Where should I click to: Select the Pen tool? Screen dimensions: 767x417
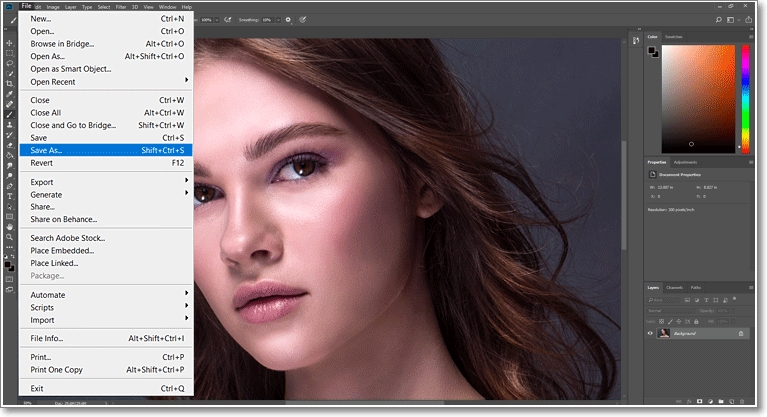(x=9, y=186)
